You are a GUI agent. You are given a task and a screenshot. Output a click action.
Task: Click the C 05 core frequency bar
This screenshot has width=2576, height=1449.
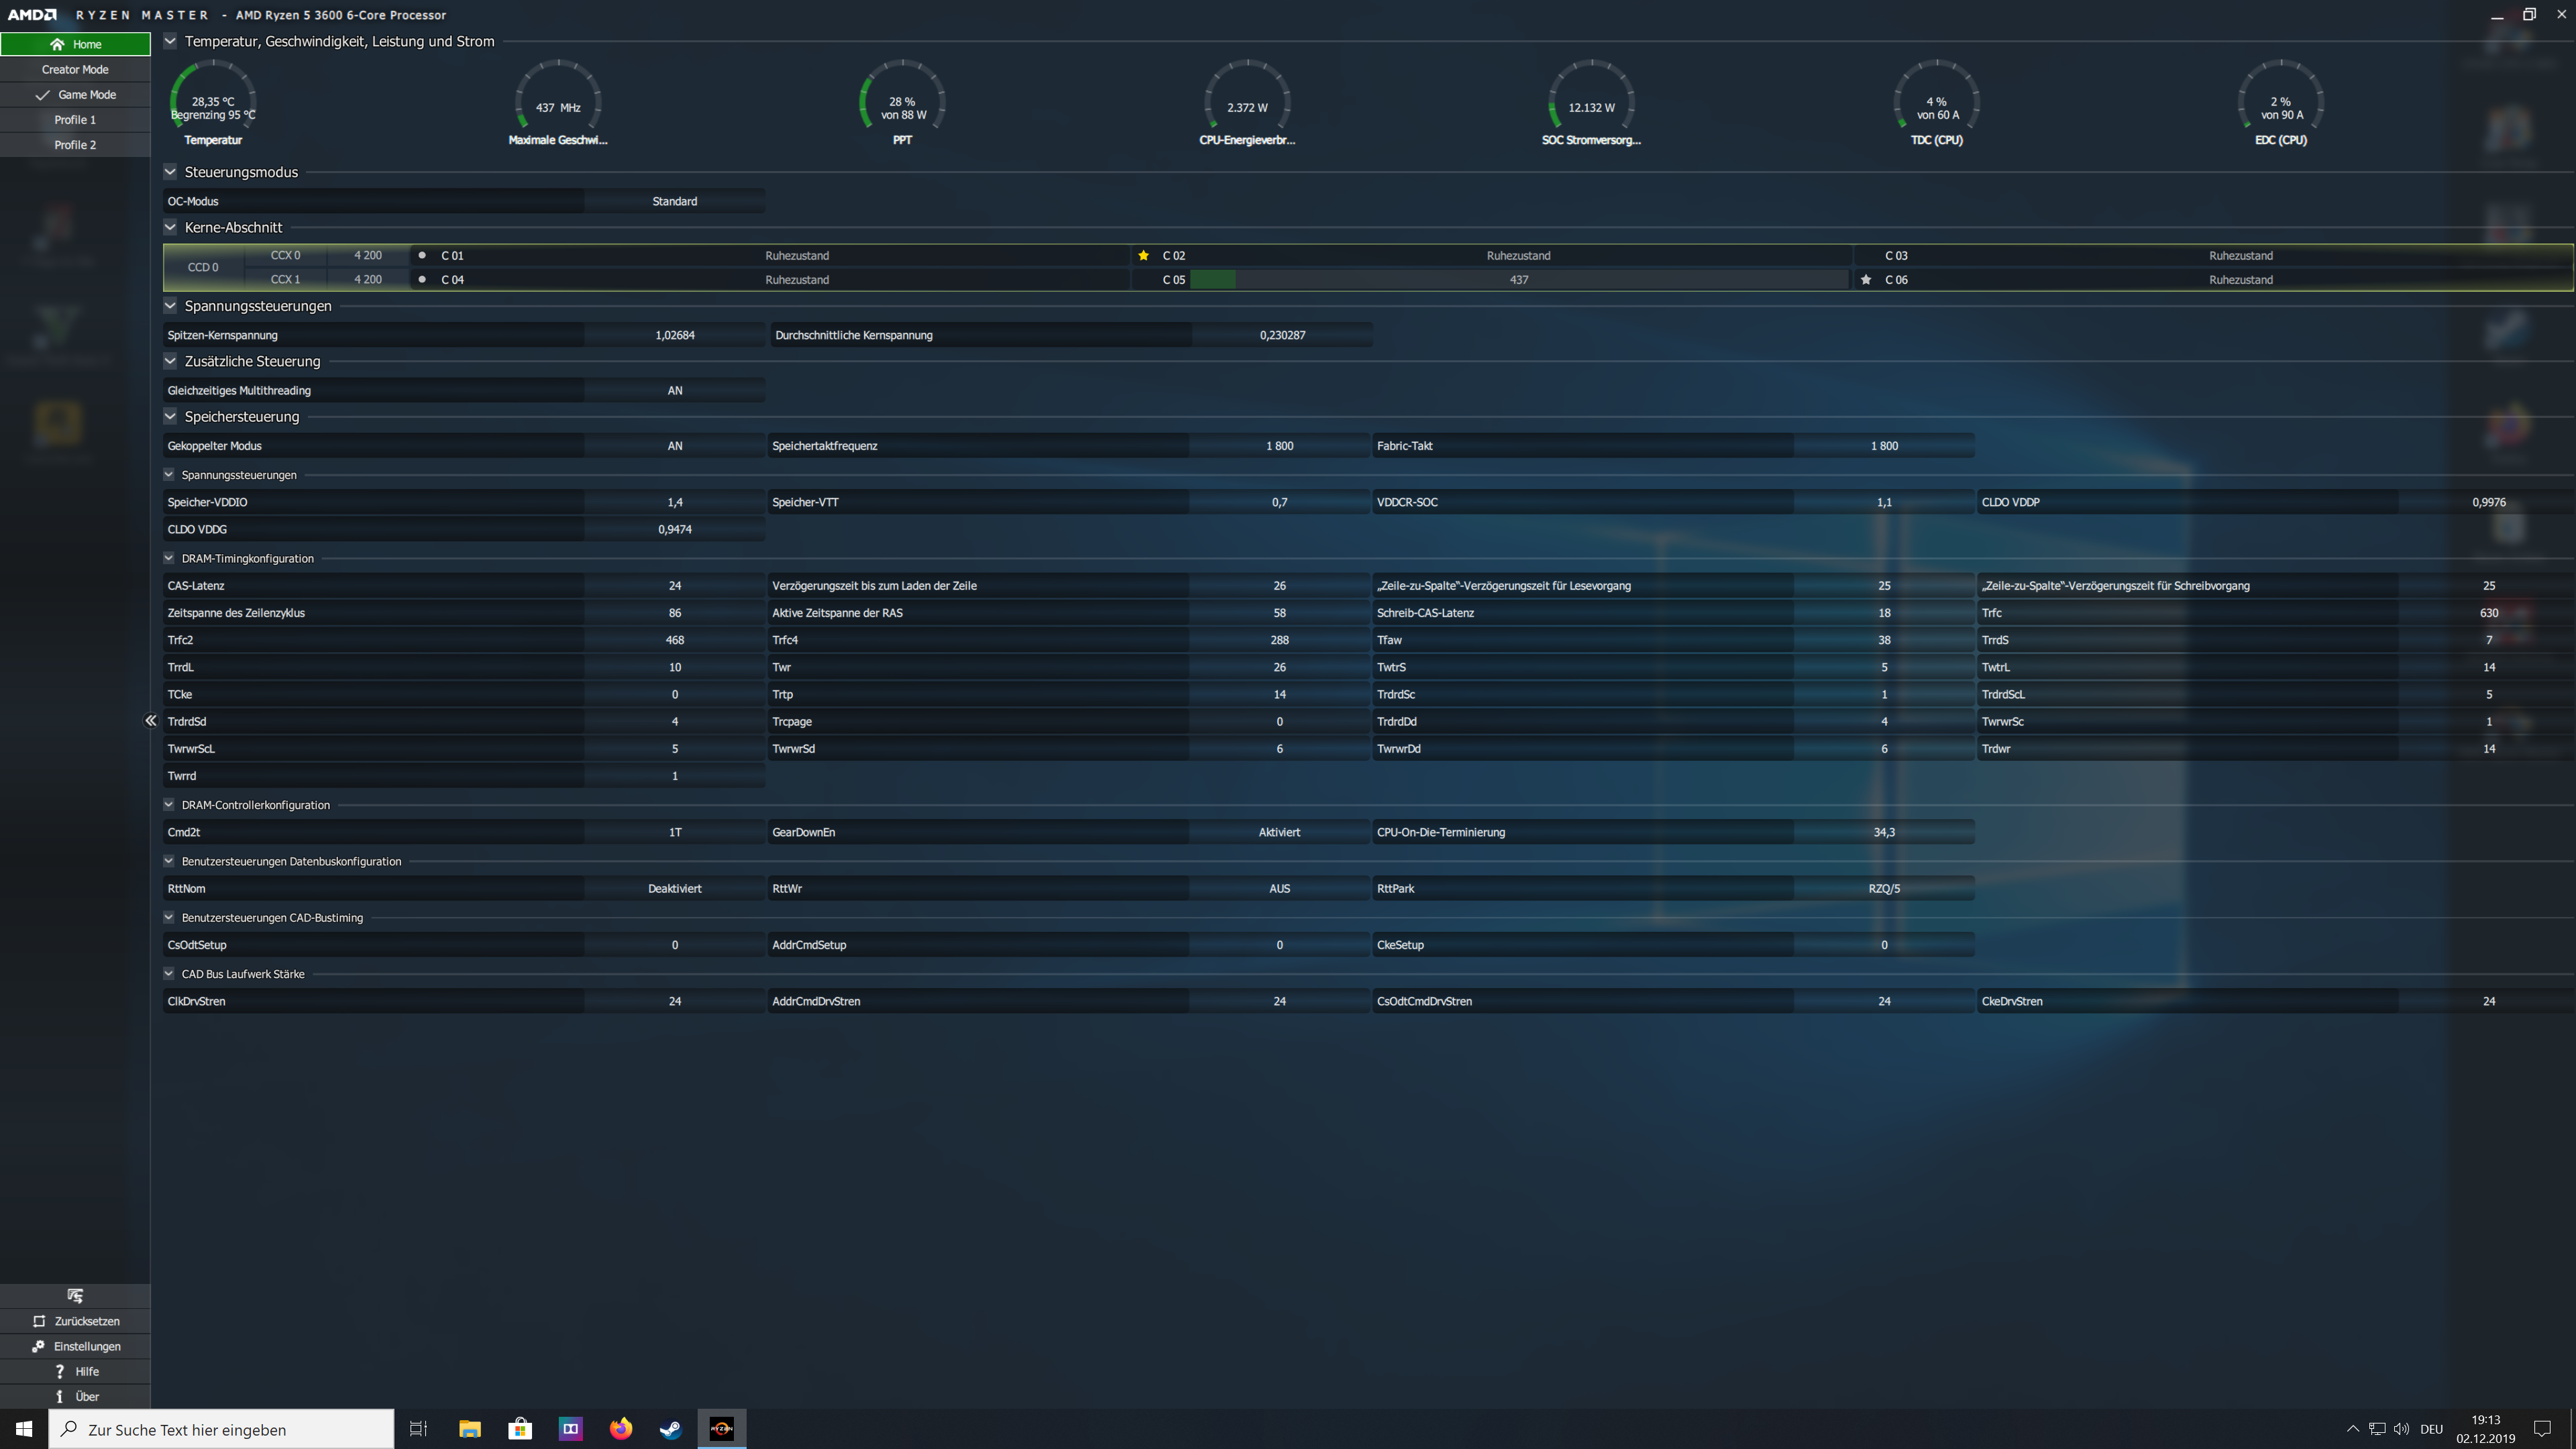[x=1518, y=280]
